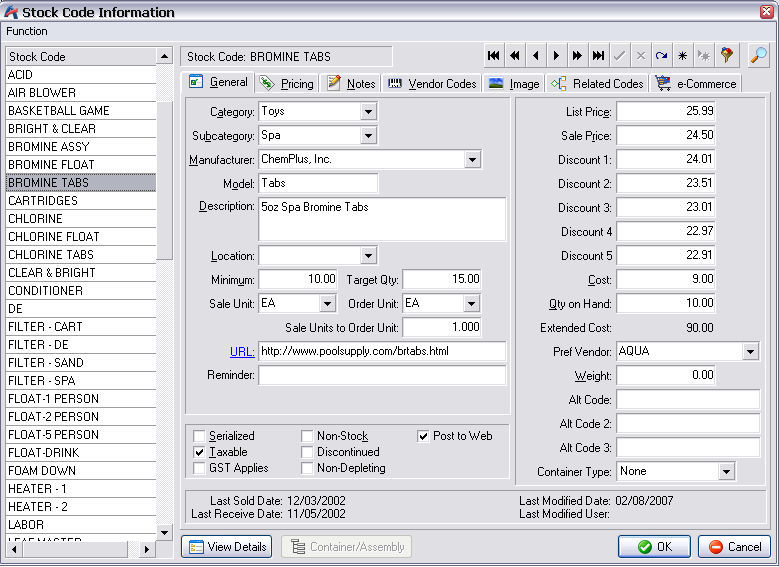Click the stock list up scroll arrow
This screenshot has height=567, width=779.
(164, 56)
